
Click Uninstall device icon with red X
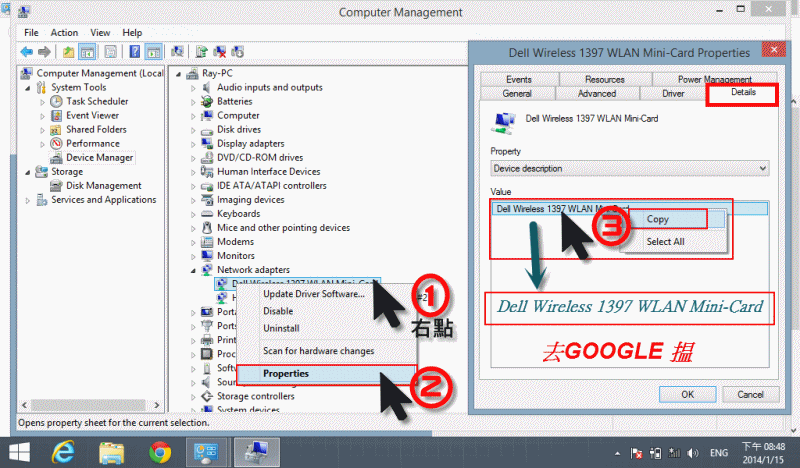tap(220, 52)
